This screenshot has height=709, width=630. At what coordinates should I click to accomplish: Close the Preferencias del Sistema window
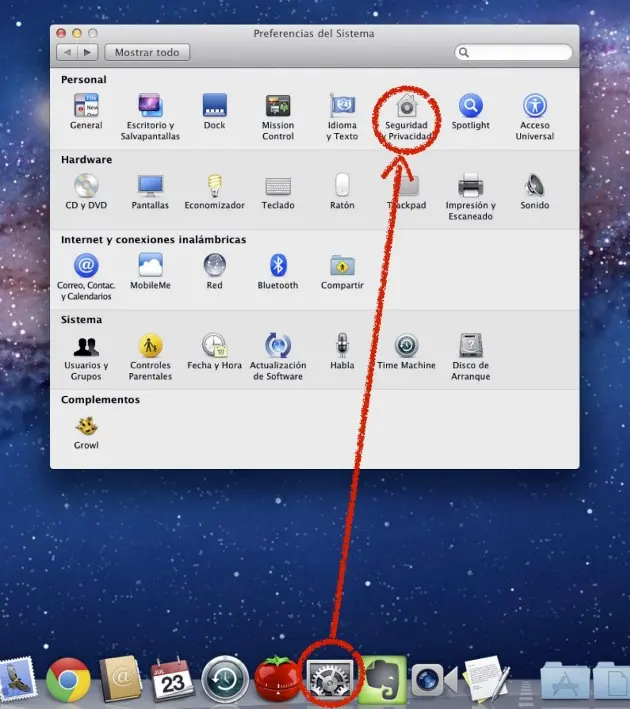coord(61,33)
